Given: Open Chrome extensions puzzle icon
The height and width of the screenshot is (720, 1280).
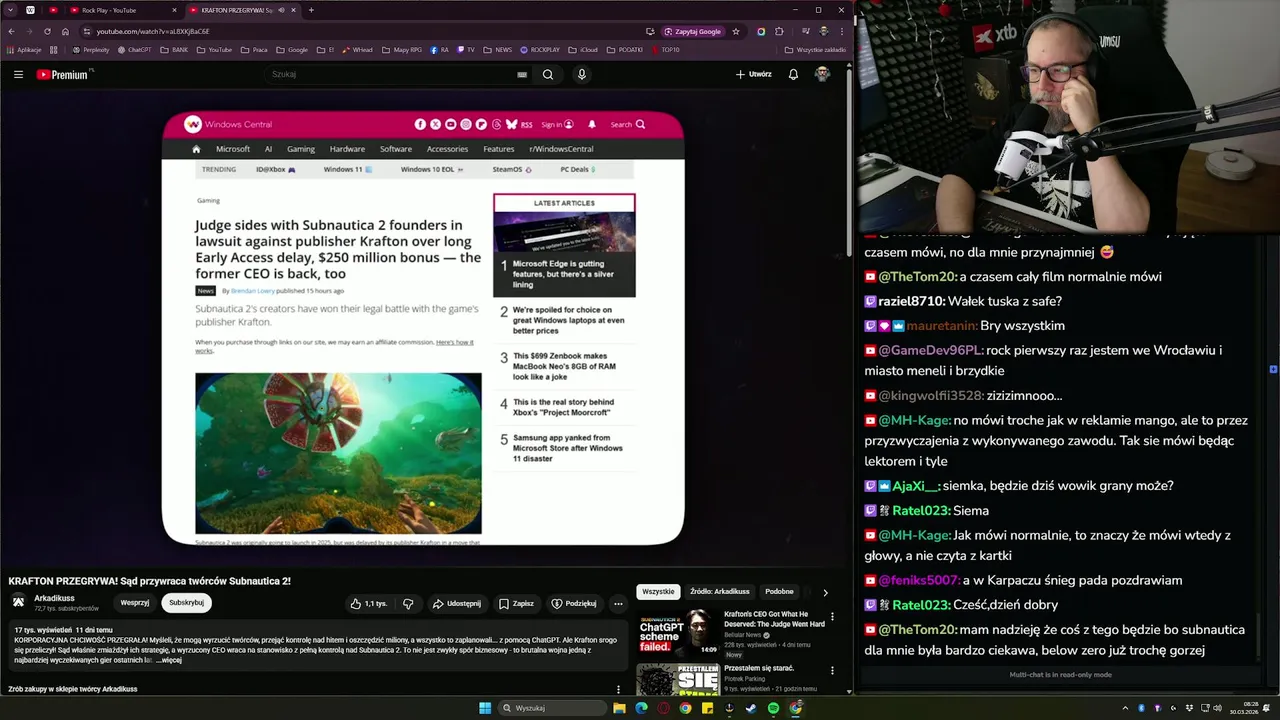Looking at the screenshot, I should pyautogui.click(x=779, y=31).
